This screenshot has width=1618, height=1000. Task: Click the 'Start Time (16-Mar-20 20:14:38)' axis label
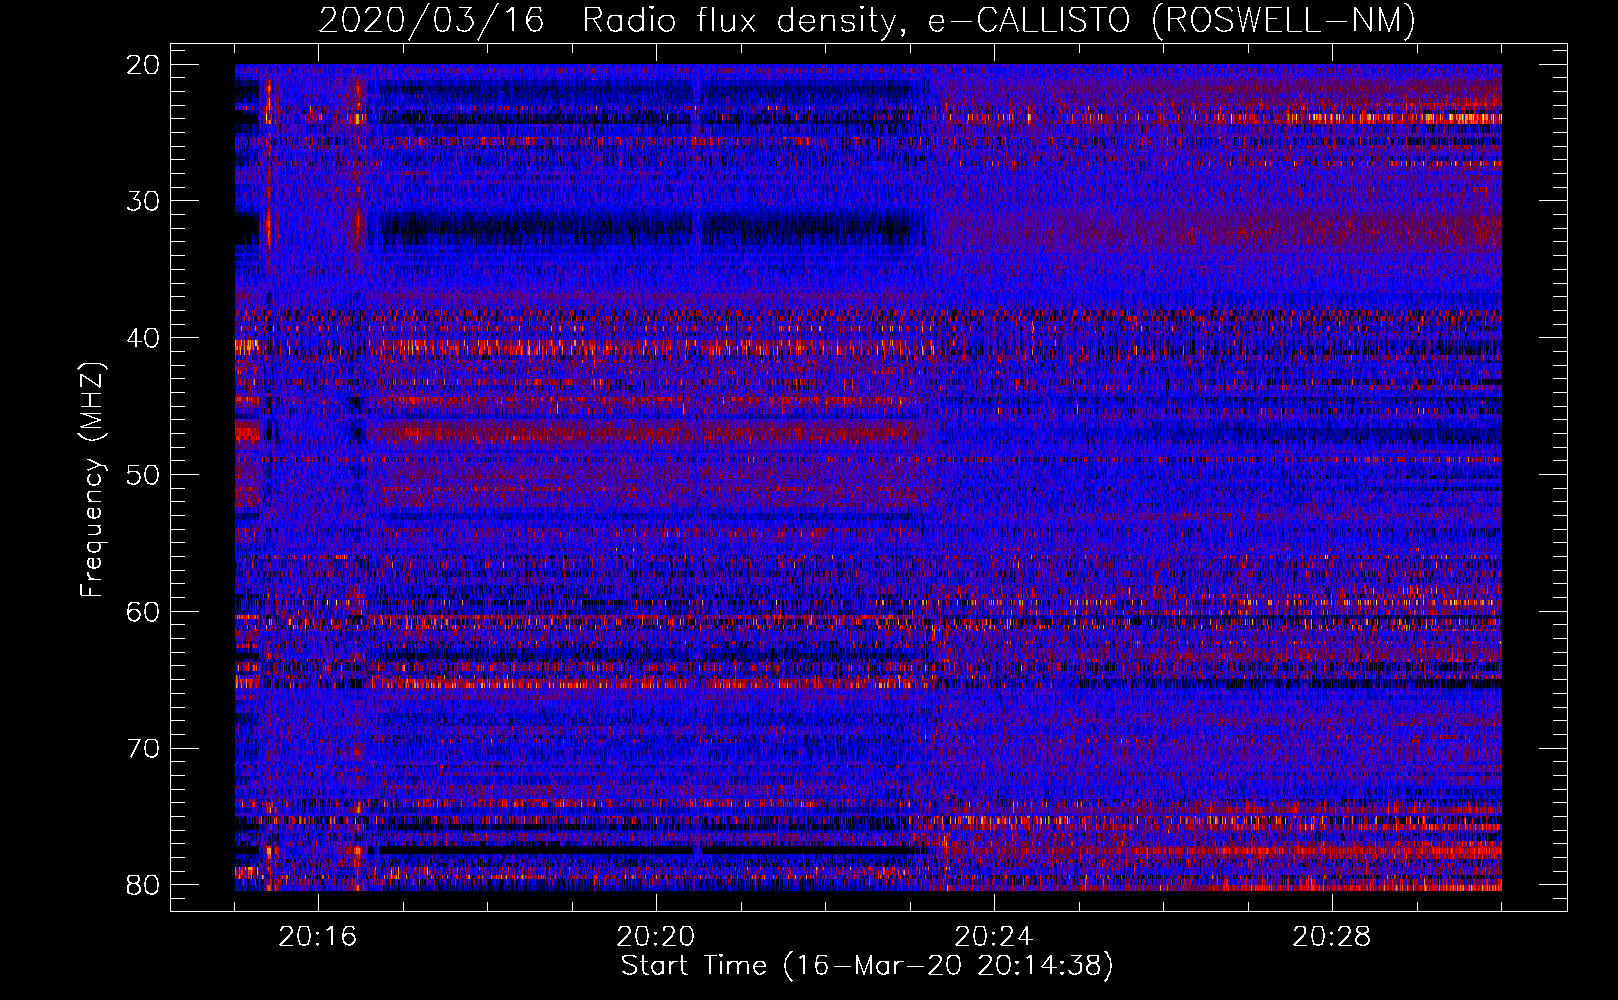click(867, 966)
